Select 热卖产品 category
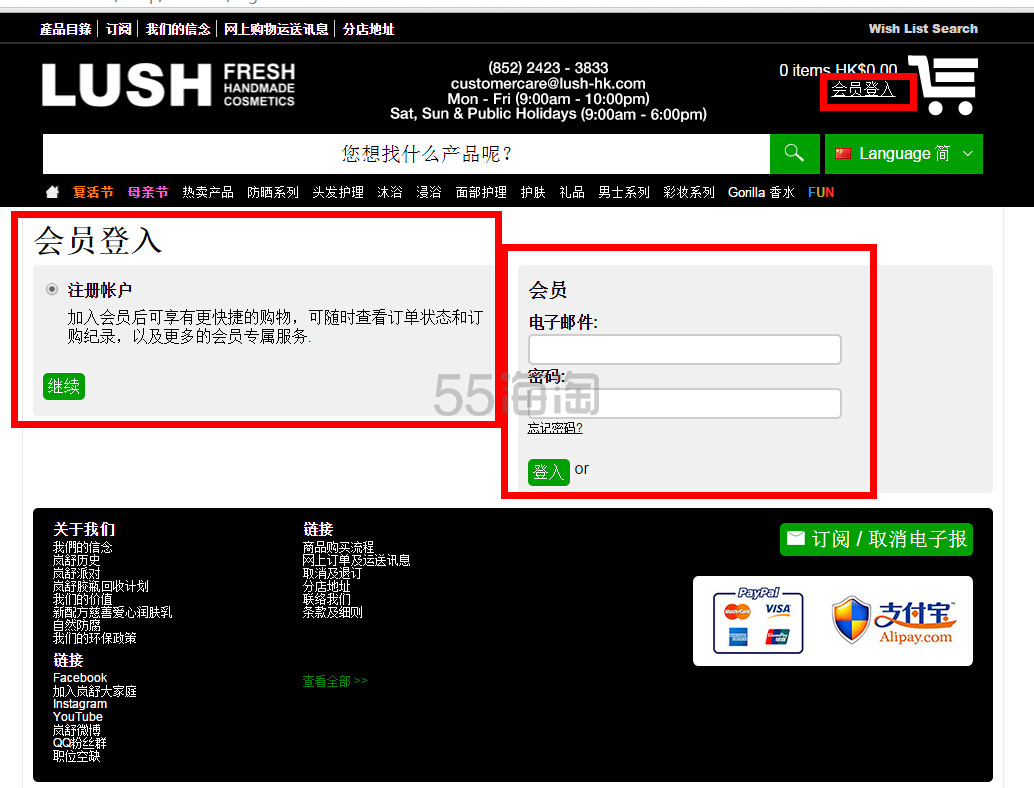 pos(208,192)
